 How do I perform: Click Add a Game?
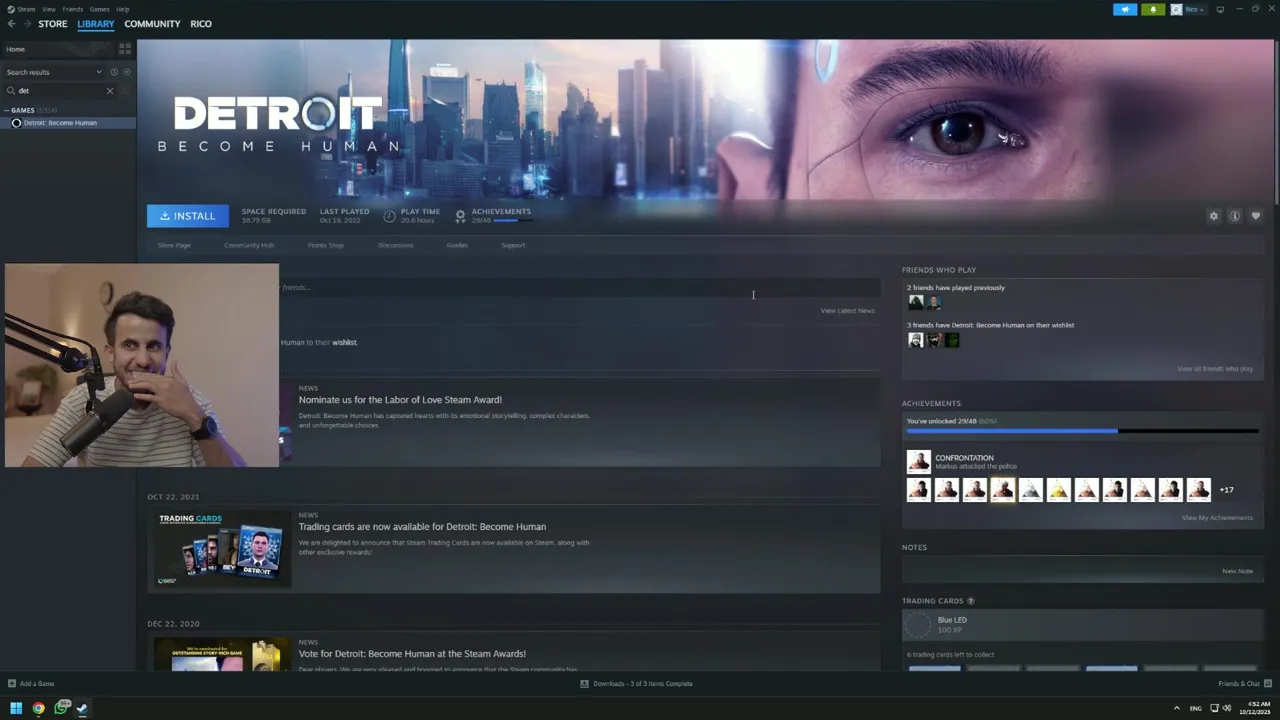coord(31,684)
